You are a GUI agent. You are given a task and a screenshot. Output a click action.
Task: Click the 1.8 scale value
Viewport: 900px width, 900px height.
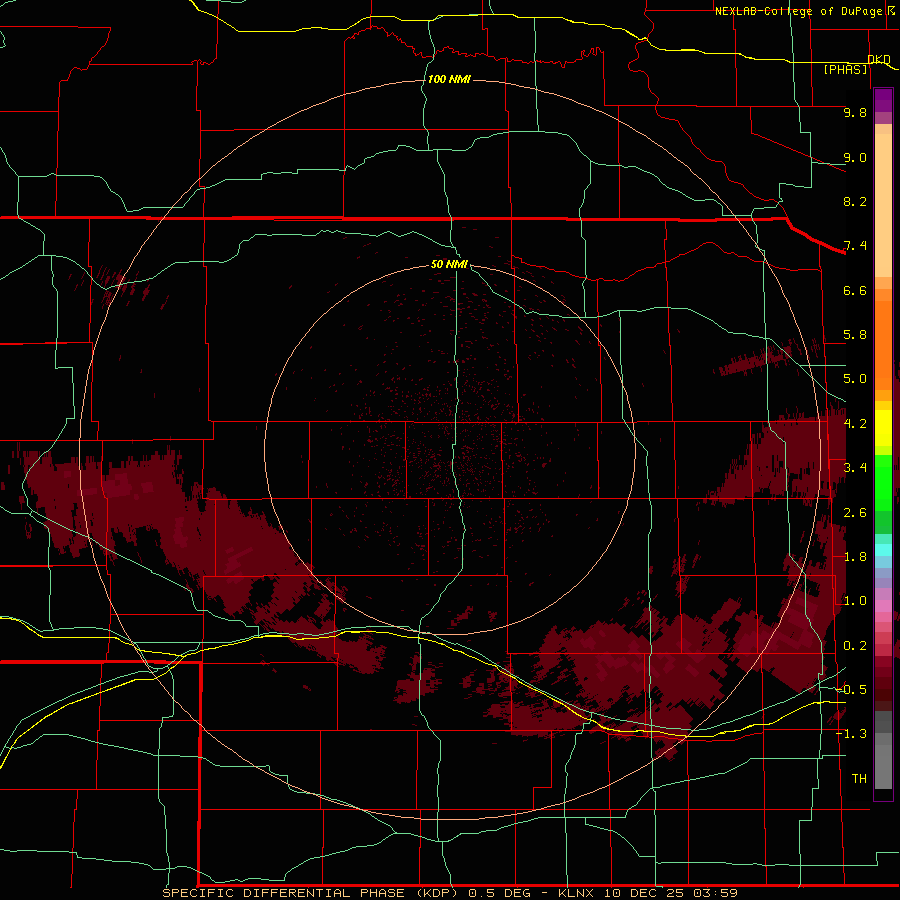(855, 557)
